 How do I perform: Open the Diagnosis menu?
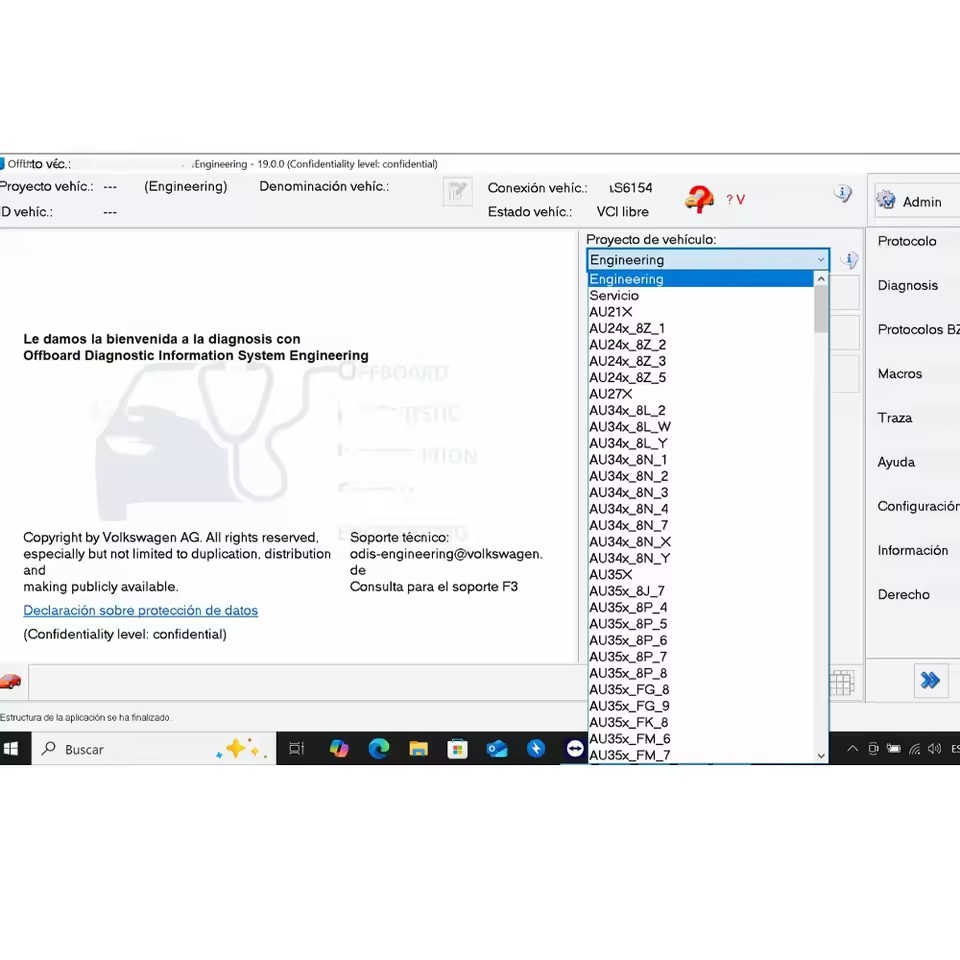click(907, 285)
